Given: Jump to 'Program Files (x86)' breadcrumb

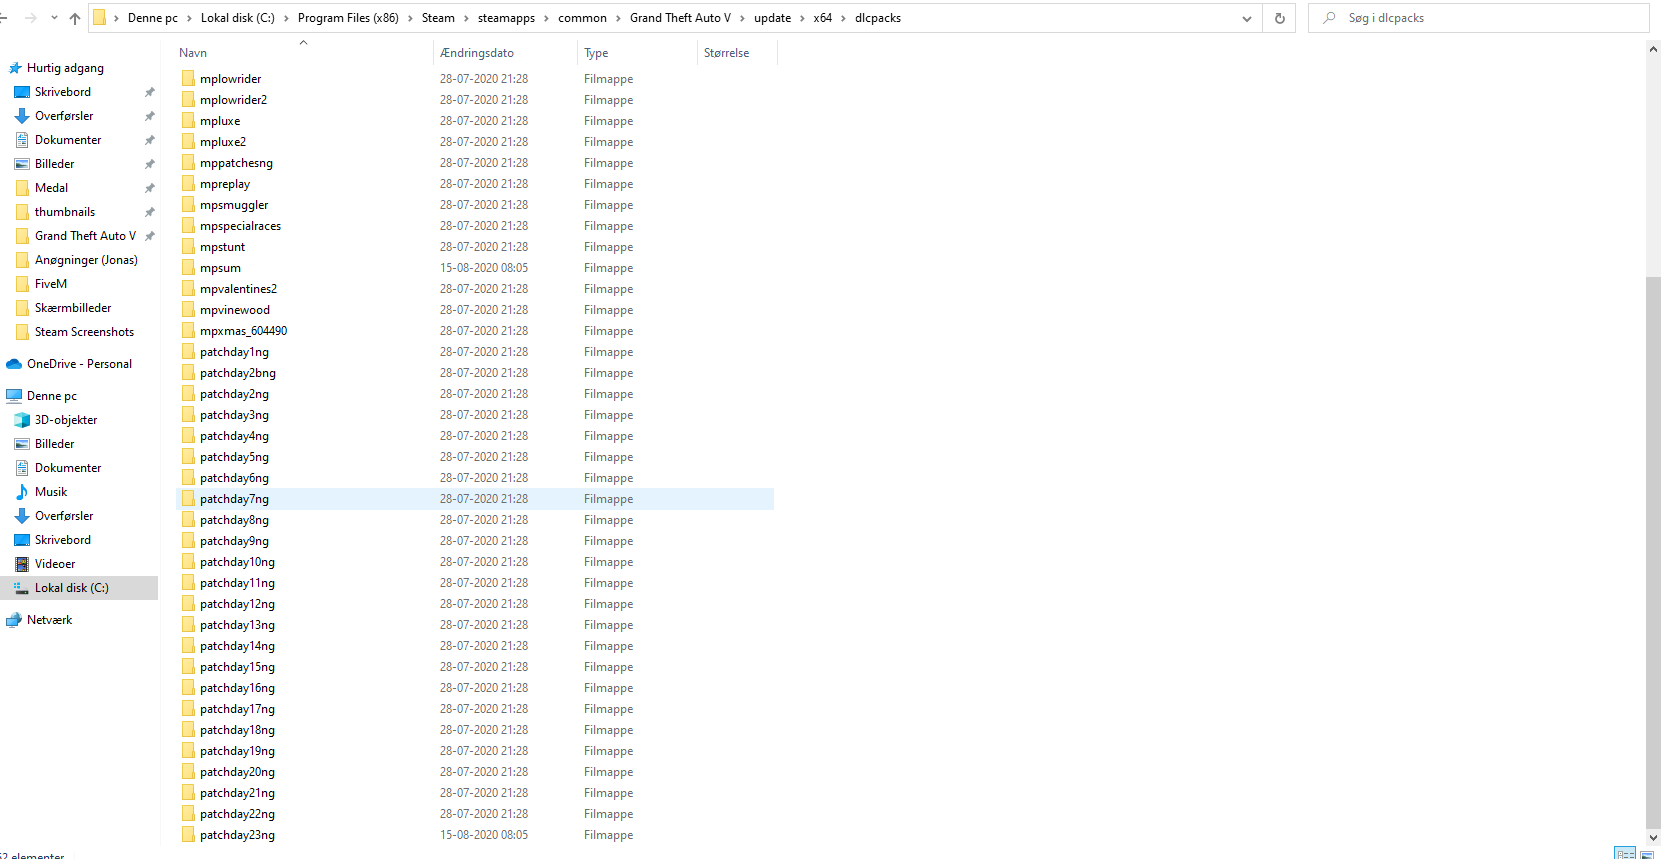Looking at the screenshot, I should click(x=348, y=18).
